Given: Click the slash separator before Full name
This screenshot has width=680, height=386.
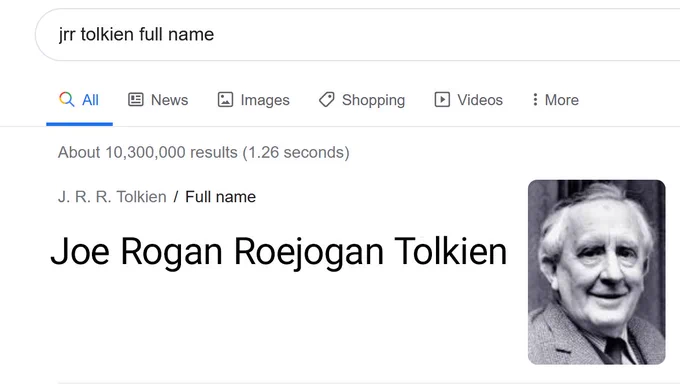Looking at the screenshot, I should (x=176, y=197).
